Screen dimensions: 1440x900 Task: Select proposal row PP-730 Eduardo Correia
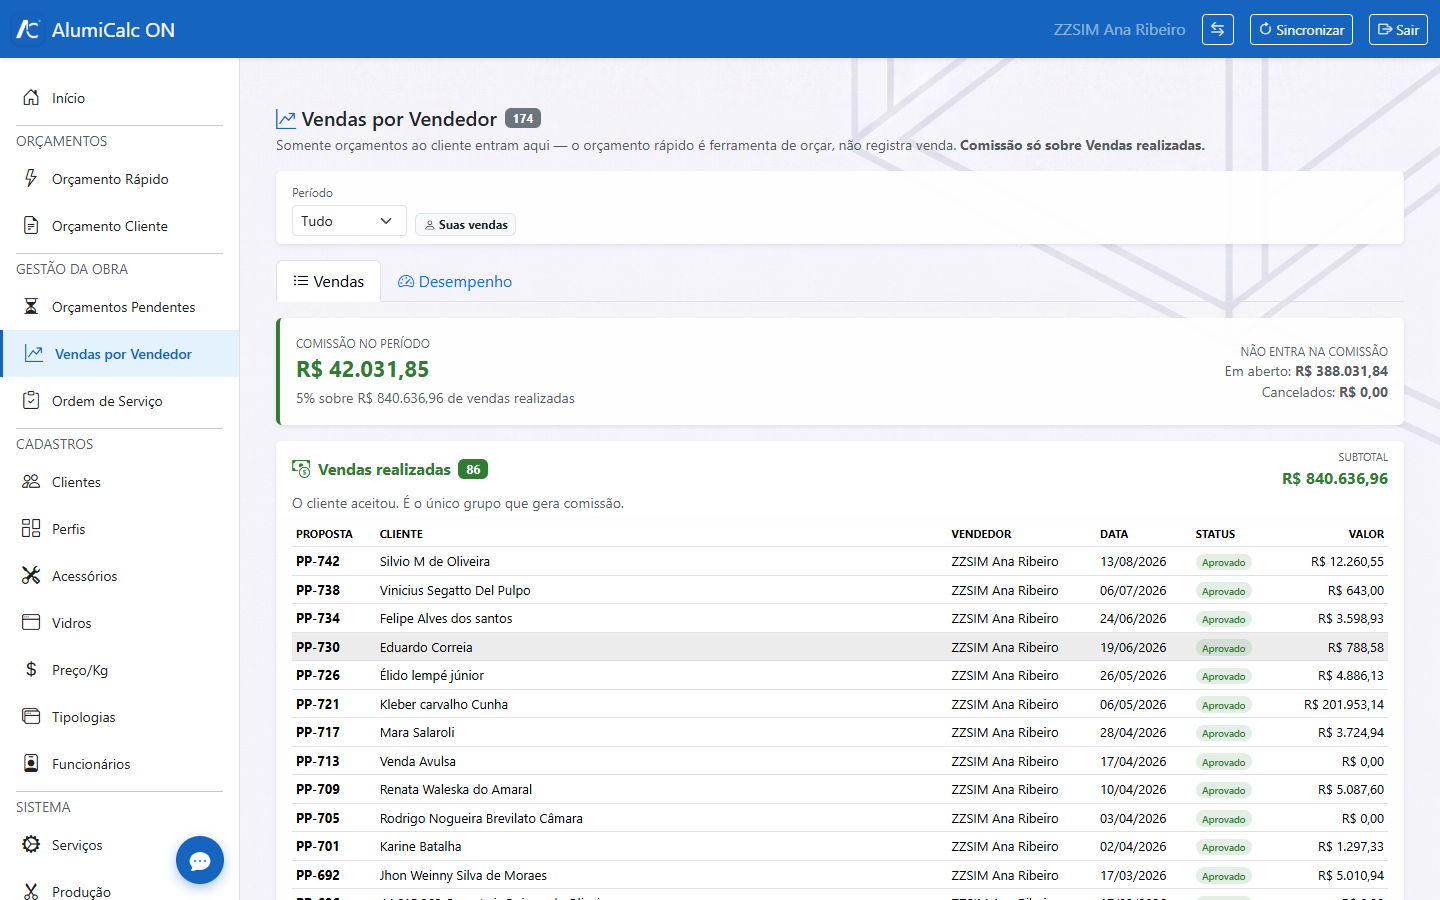840,647
